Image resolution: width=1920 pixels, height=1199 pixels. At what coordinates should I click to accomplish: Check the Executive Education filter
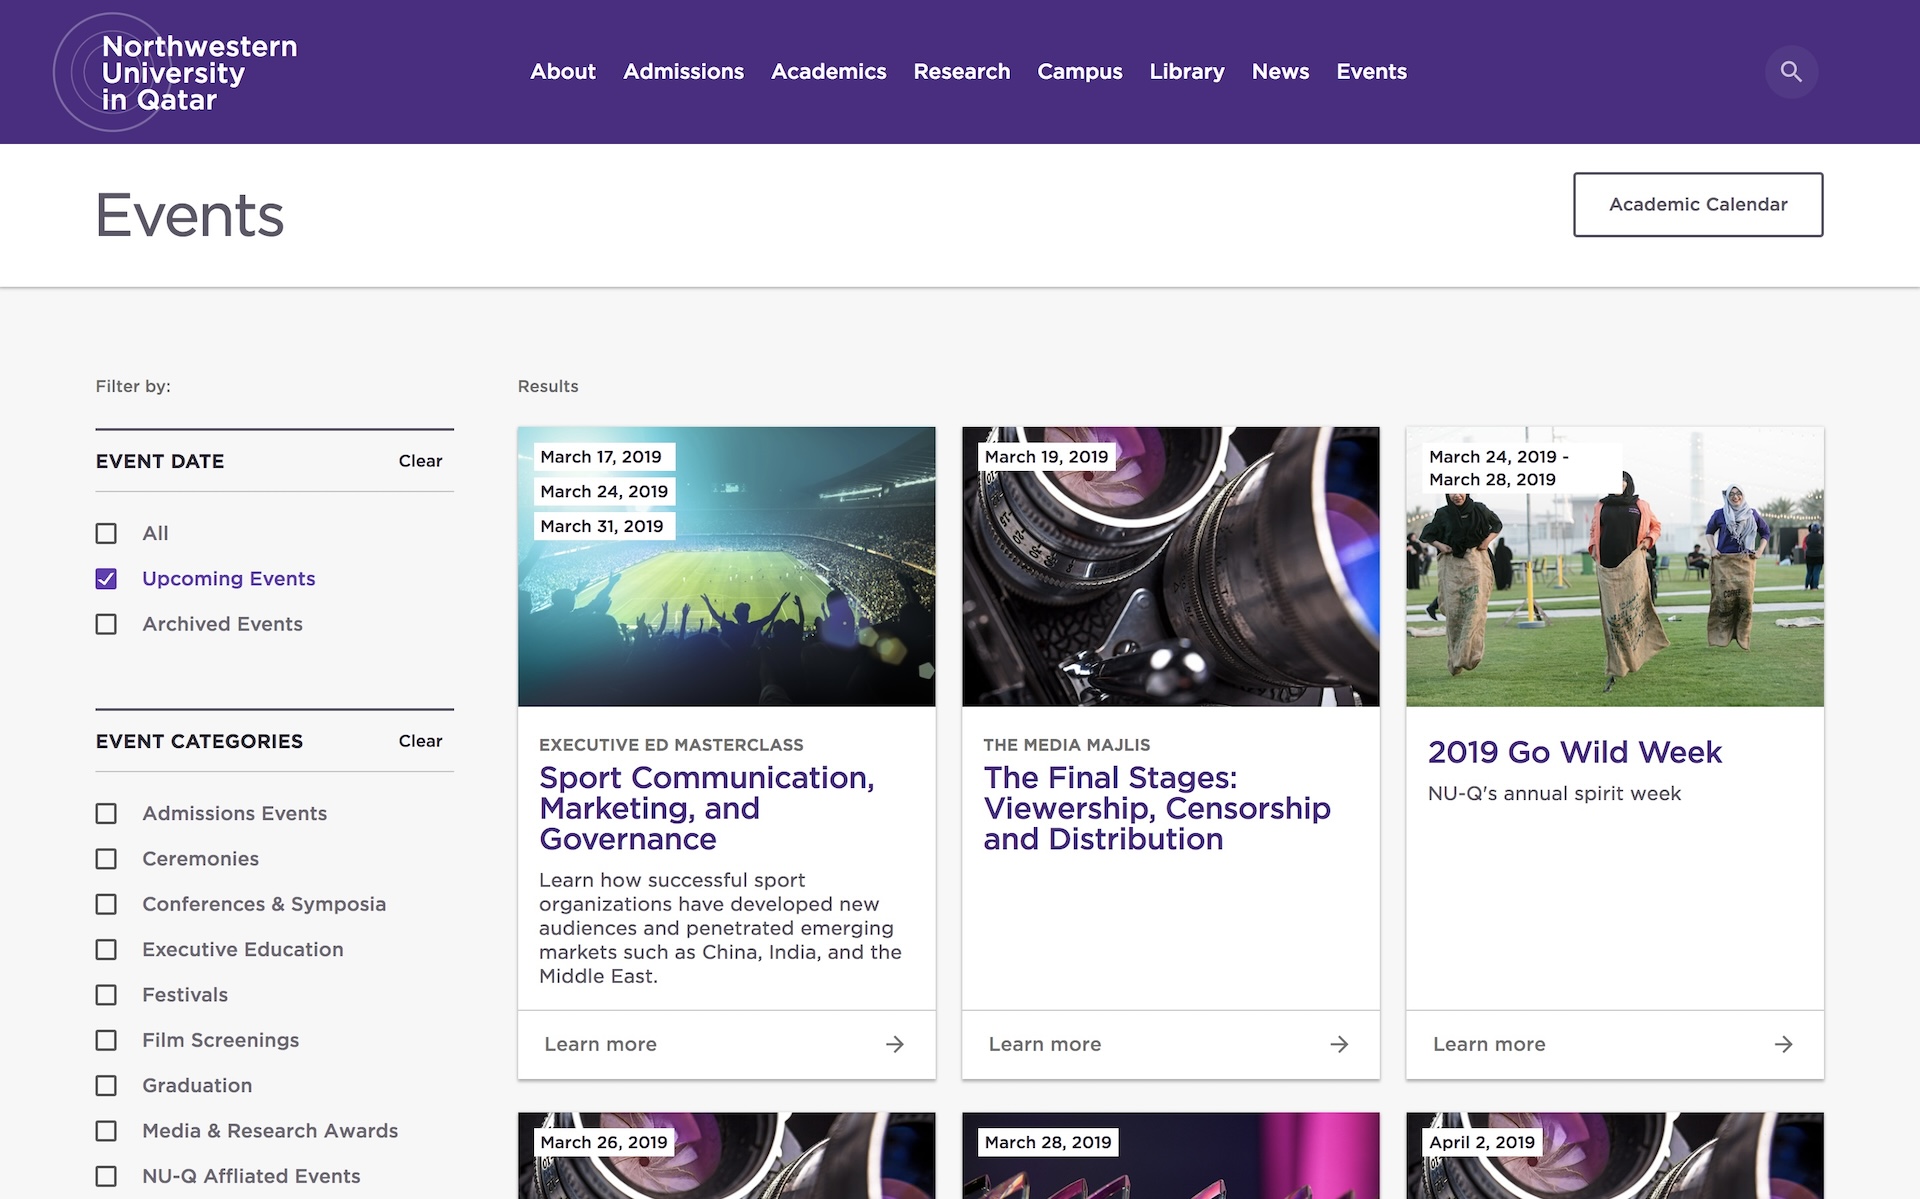(x=106, y=950)
